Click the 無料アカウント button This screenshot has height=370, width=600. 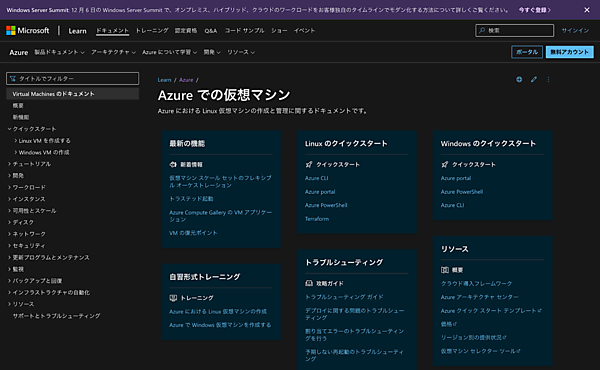(569, 52)
